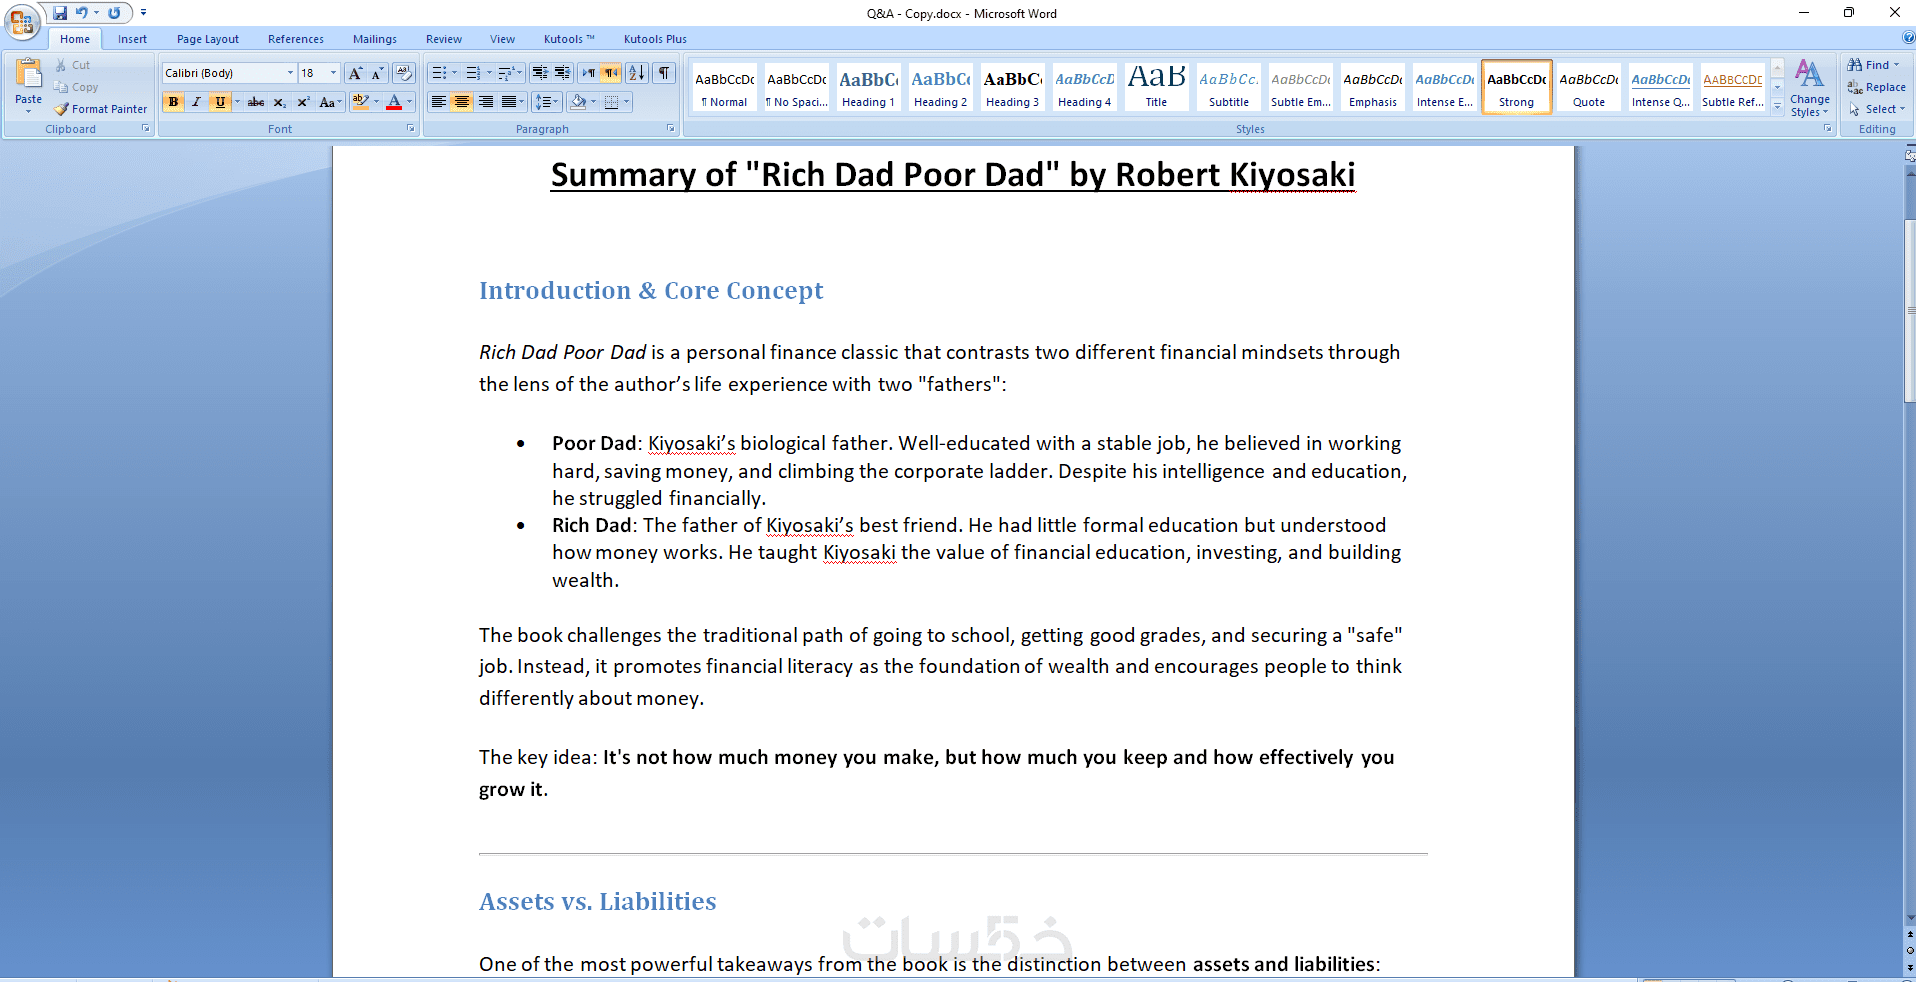The width and height of the screenshot is (1916, 982).
Task: Shrink the font size
Action: click(377, 73)
